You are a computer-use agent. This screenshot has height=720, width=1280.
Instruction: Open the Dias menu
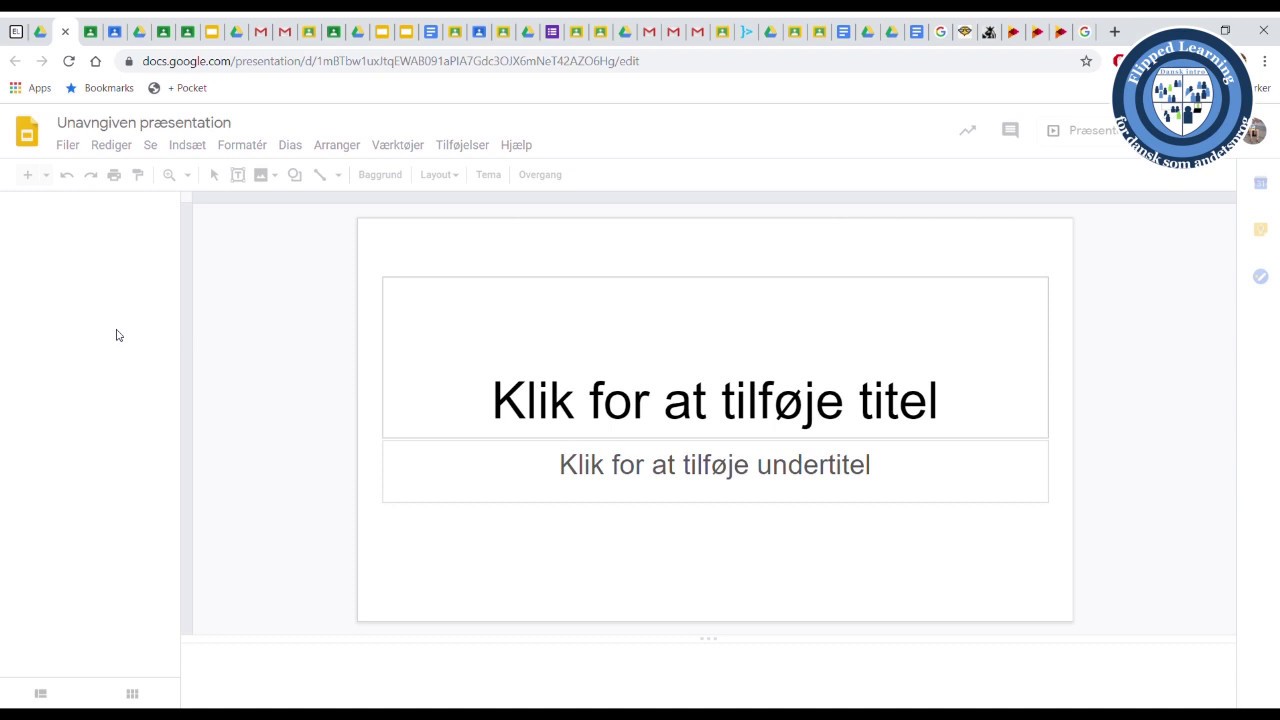(x=290, y=145)
